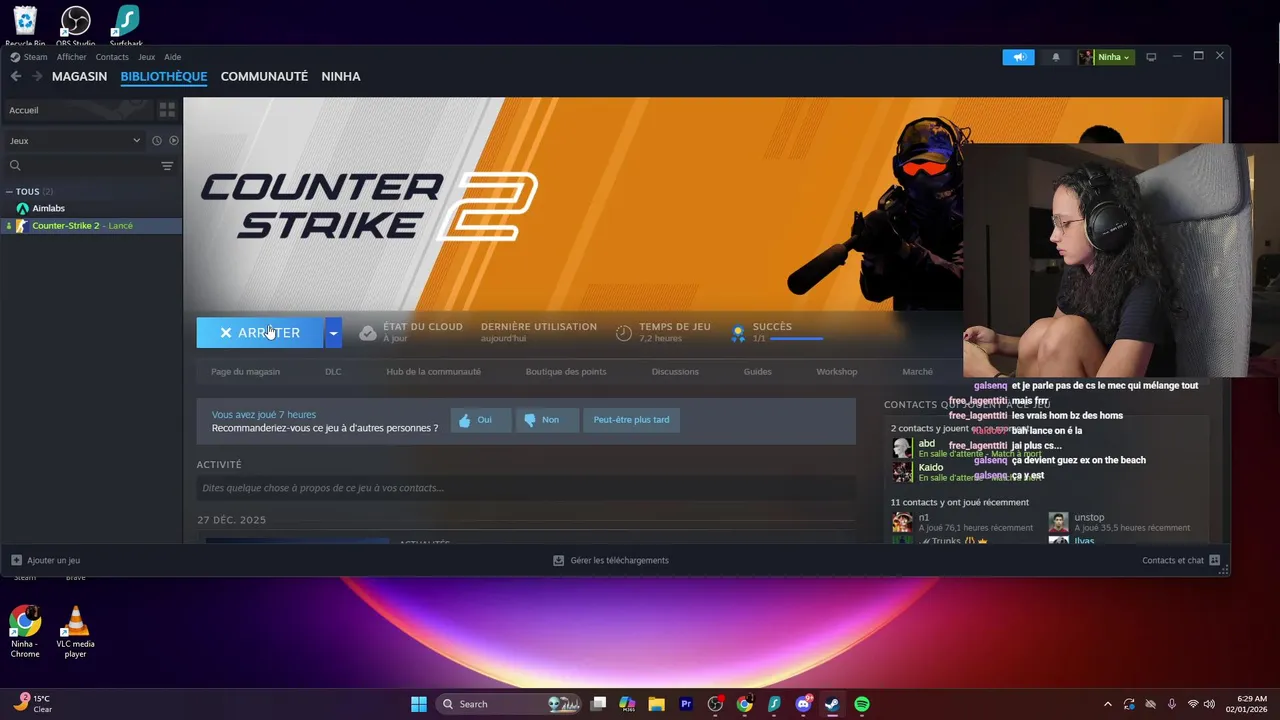Image resolution: width=1280 pixels, height=720 pixels.
Task: Open the Jeux menu
Action: pyautogui.click(x=146, y=57)
